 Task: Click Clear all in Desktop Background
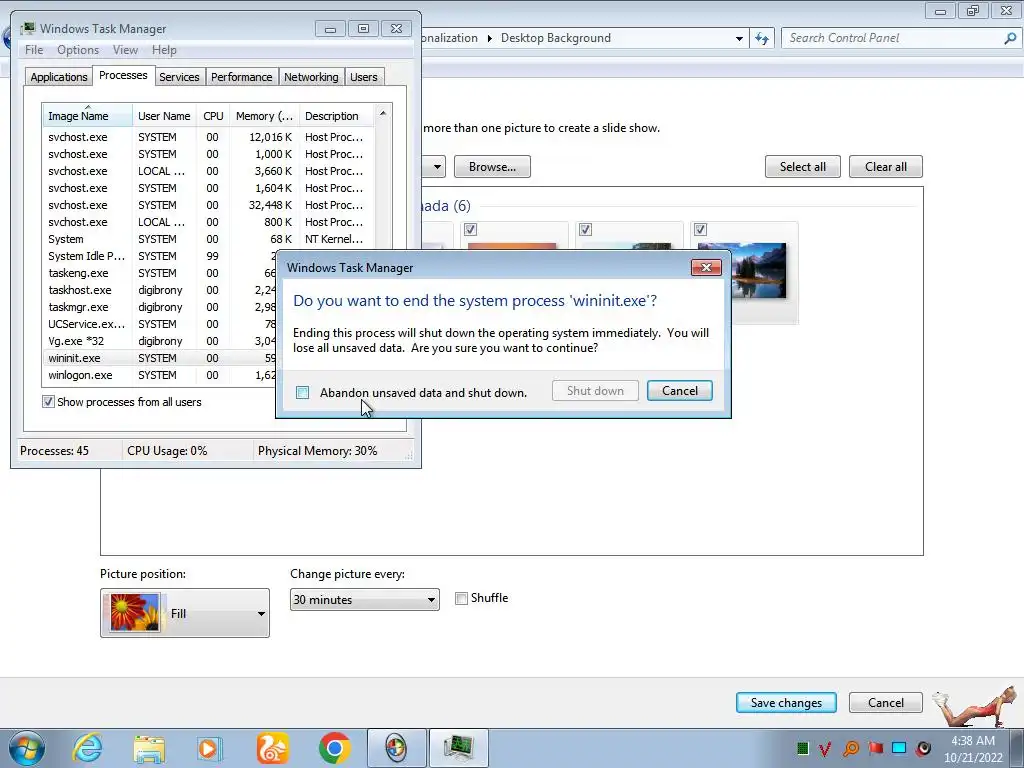(886, 167)
